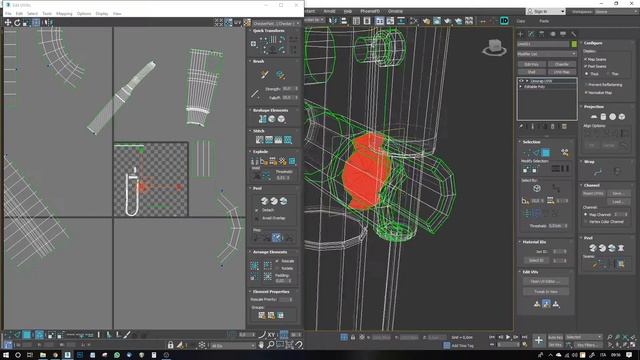Click the object color swatch beside name field
Image resolution: width=640 pixels, height=360 pixels.
click(574, 44)
